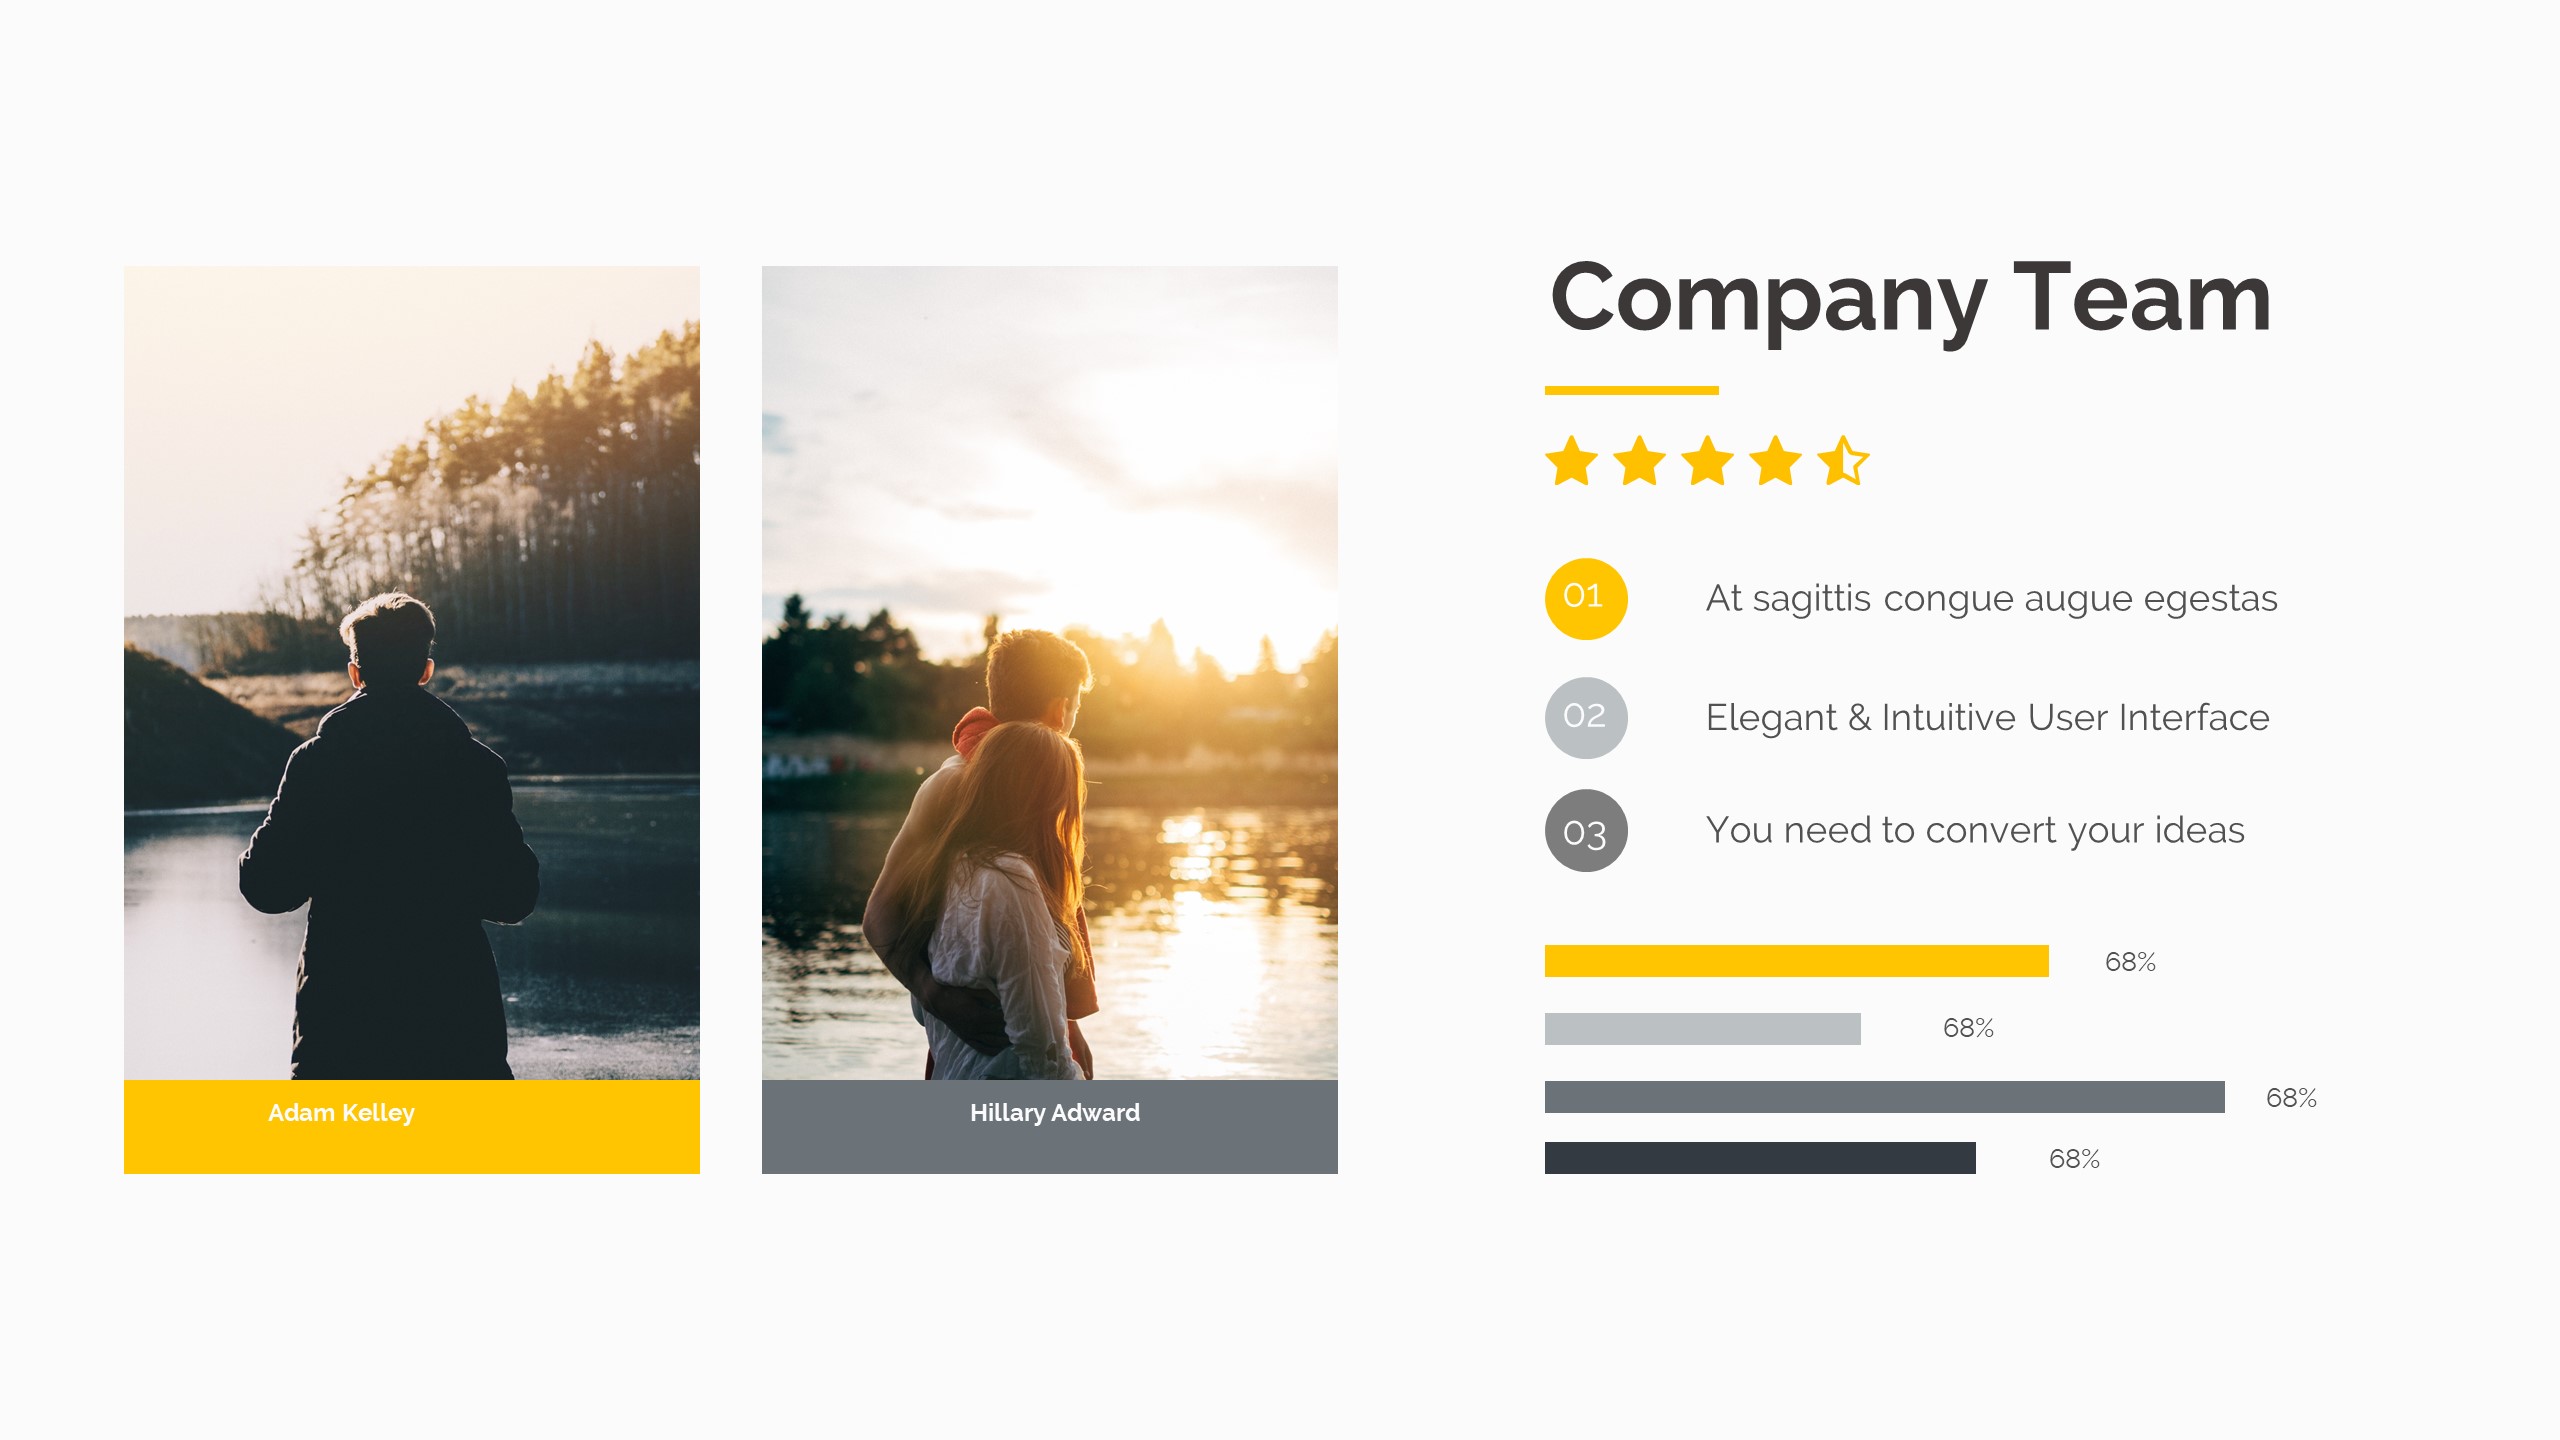Click the medium gray longest progress bar
Viewport: 2560px width, 1440px height.
pos(1885,1097)
